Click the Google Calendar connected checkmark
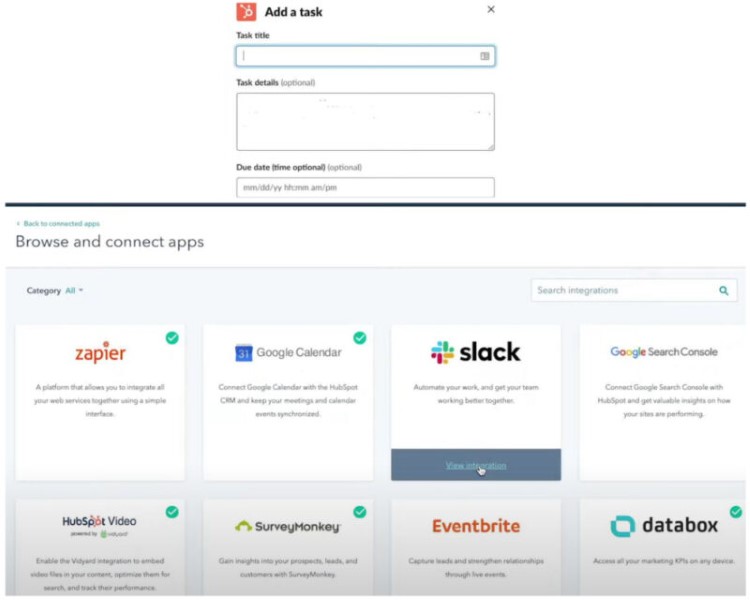The height and width of the screenshot is (600, 750). (x=360, y=338)
